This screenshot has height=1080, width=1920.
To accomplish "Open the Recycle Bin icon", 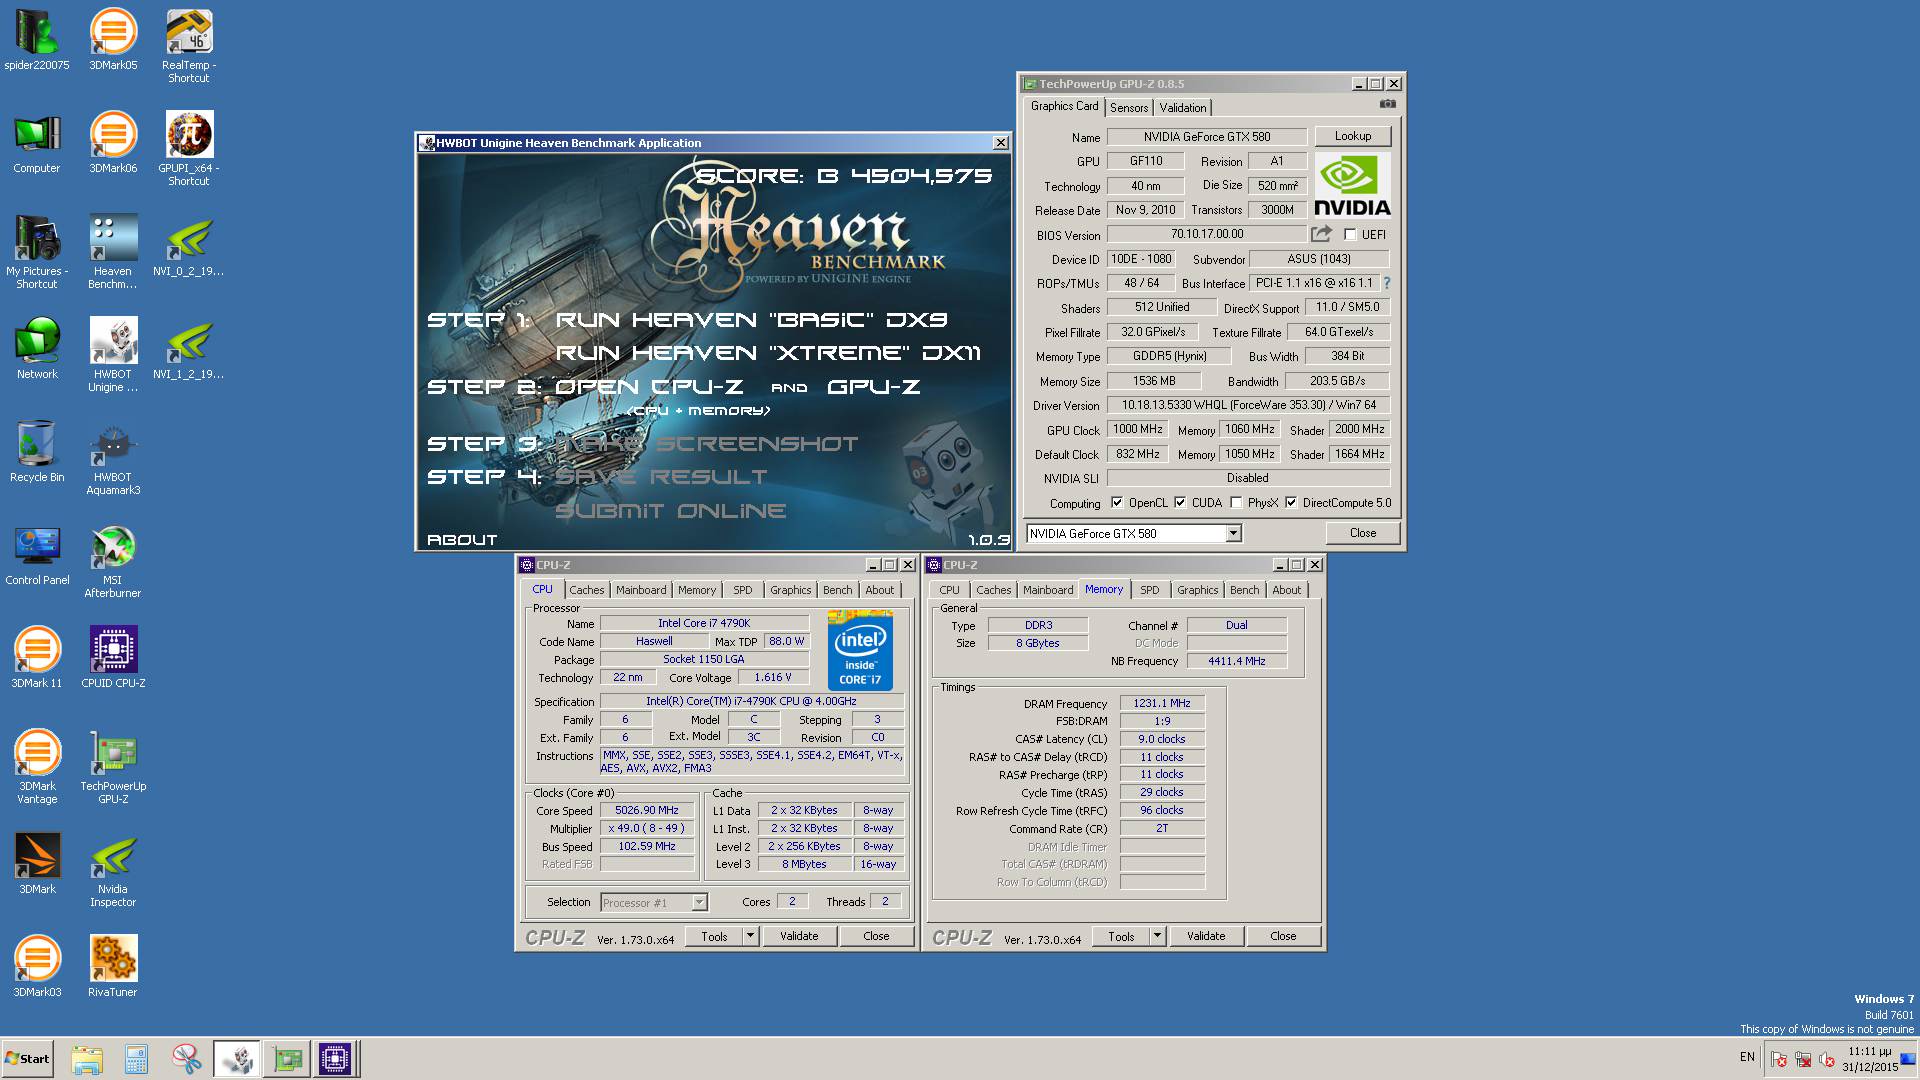I will tap(37, 452).
